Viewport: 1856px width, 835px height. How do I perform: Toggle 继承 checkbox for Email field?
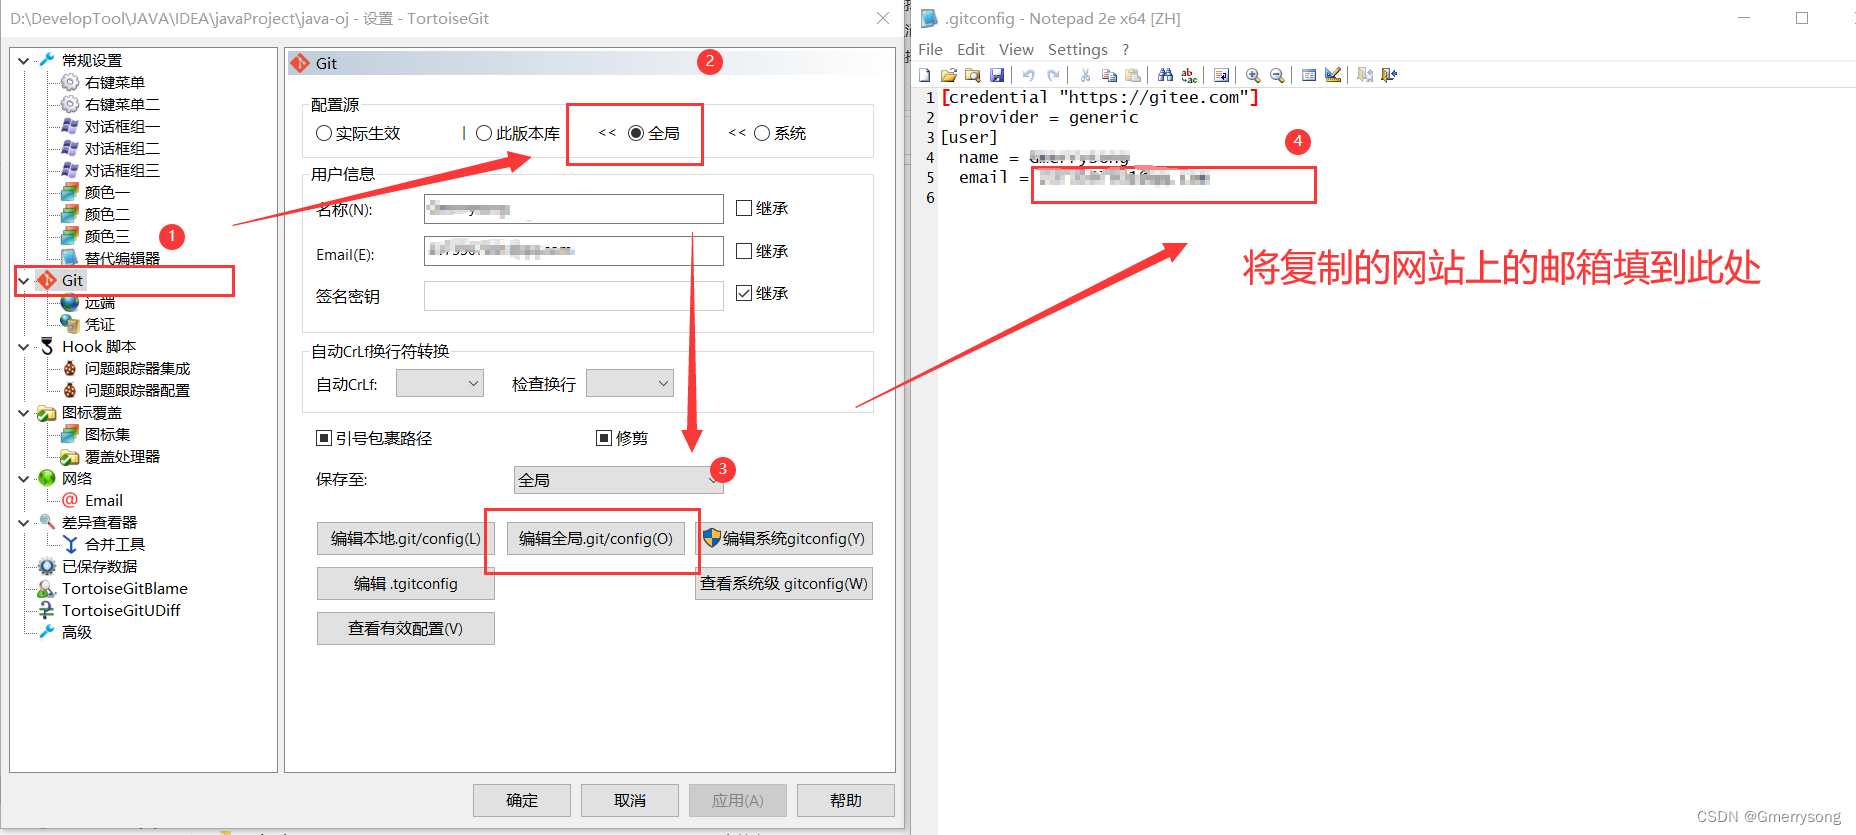(x=744, y=251)
